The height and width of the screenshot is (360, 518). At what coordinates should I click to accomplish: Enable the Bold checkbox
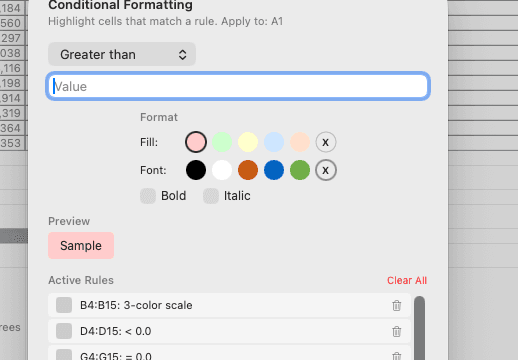click(148, 196)
